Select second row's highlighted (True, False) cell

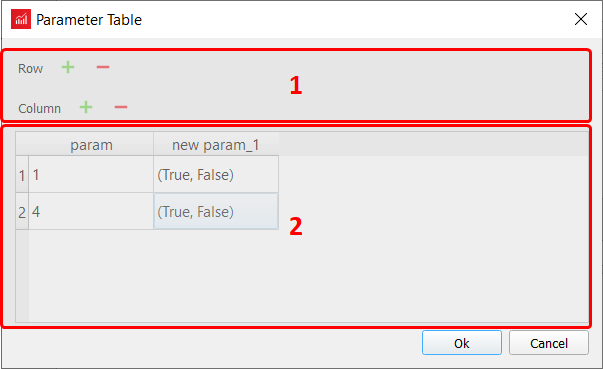click(x=216, y=211)
